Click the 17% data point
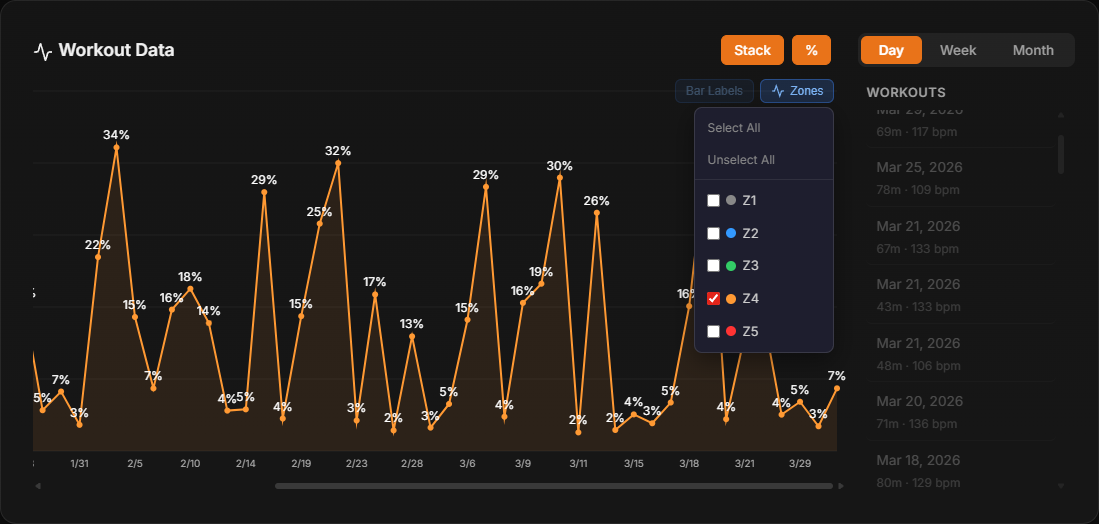 (x=375, y=294)
